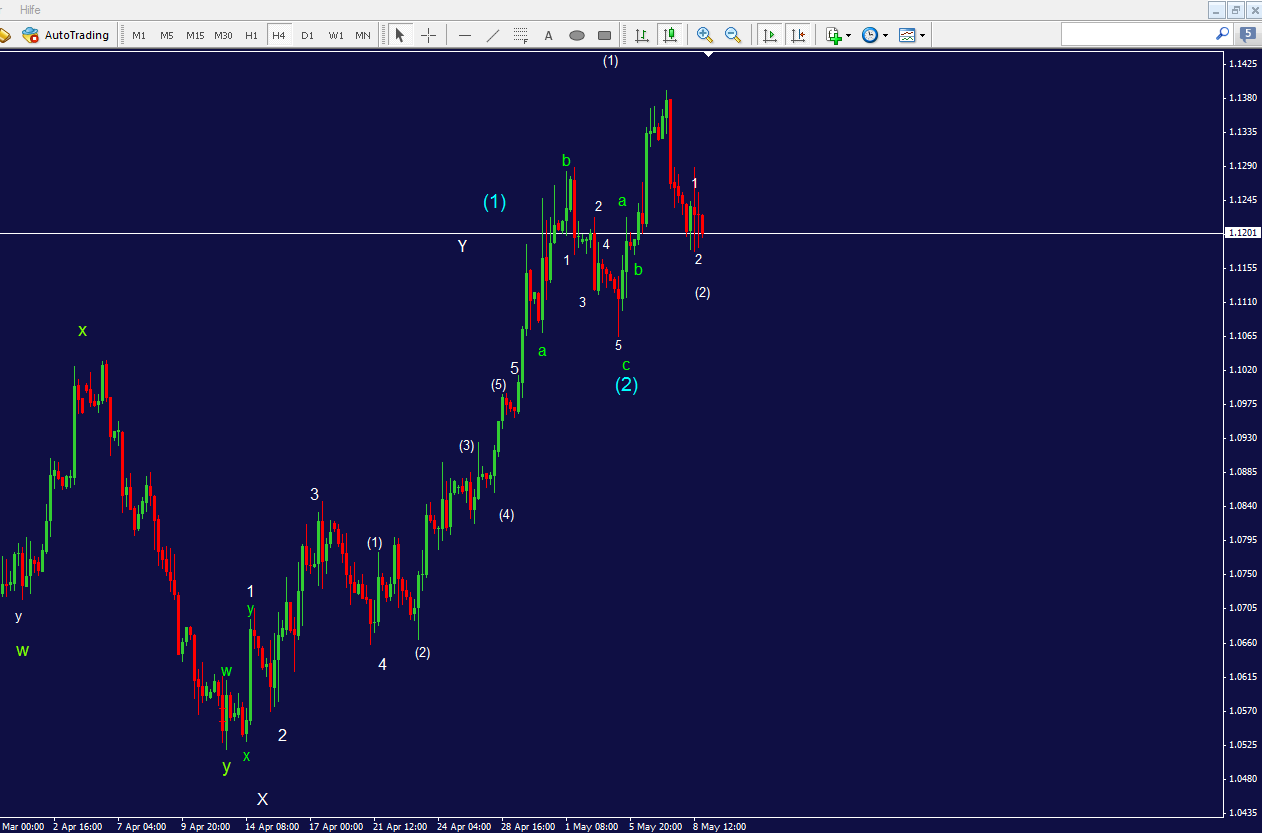Click inside the symbol search field
This screenshot has width=1262, height=833.
(x=1140, y=35)
